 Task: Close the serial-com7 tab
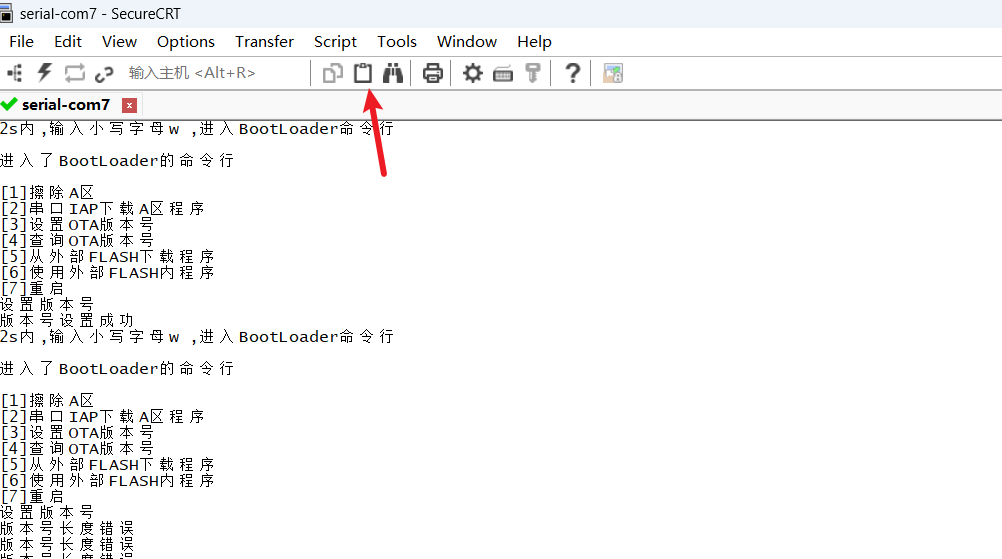[129, 105]
